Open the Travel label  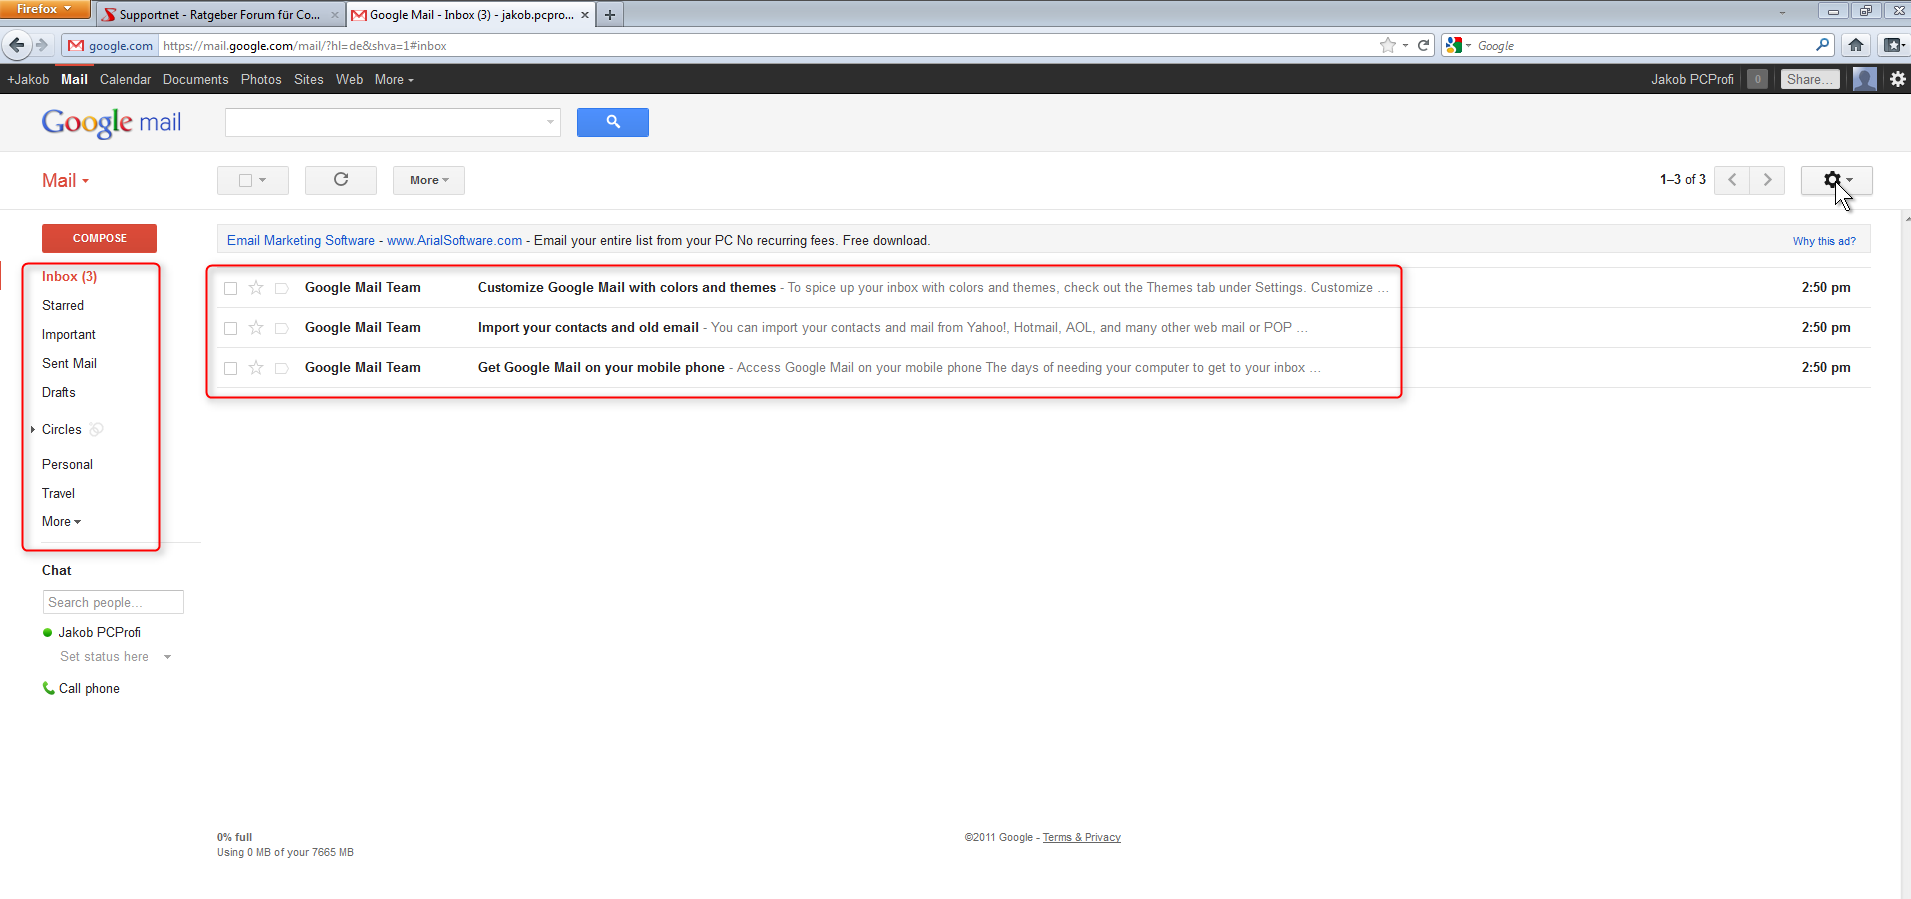coord(58,493)
